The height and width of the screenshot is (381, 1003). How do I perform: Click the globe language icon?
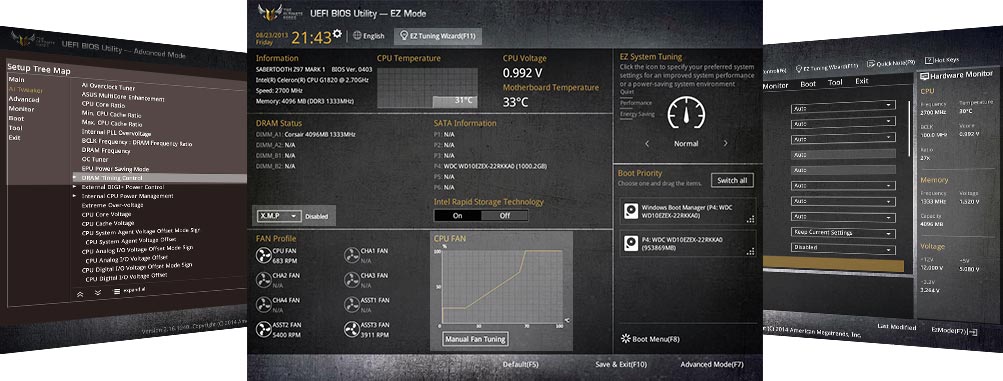(x=357, y=36)
